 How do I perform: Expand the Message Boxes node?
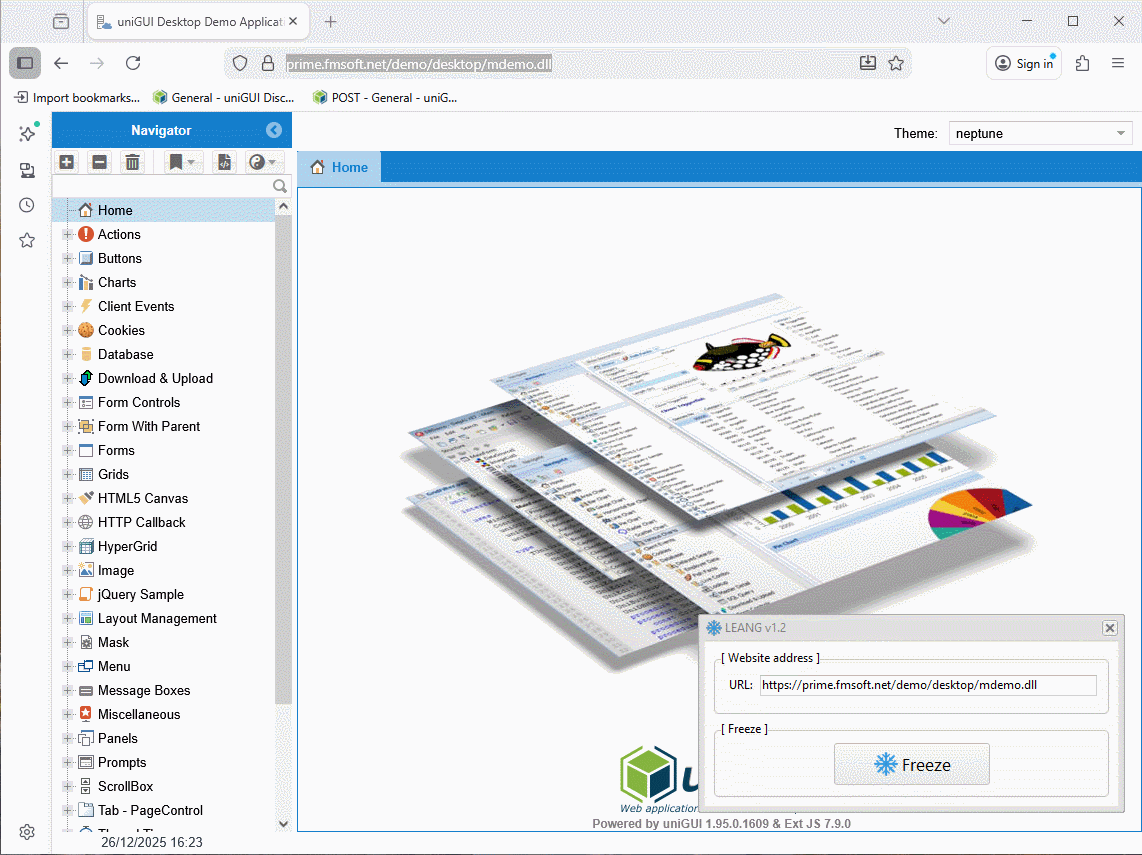[68, 690]
